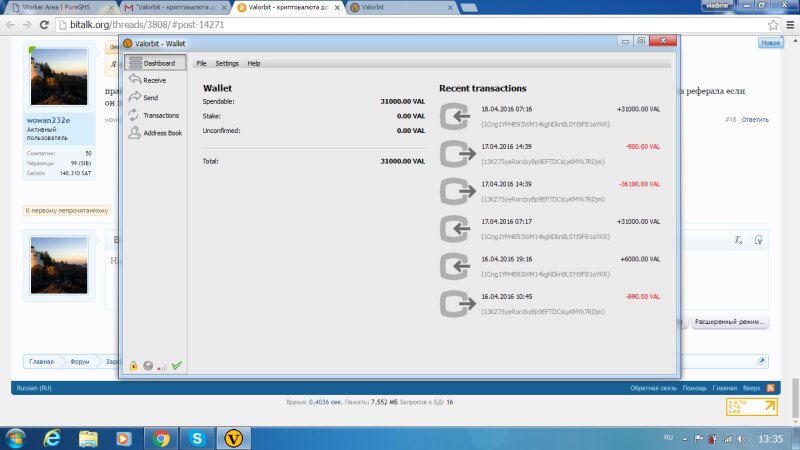800x450 pixels.
Task: Go to the Send coins page
Action: tap(146, 98)
